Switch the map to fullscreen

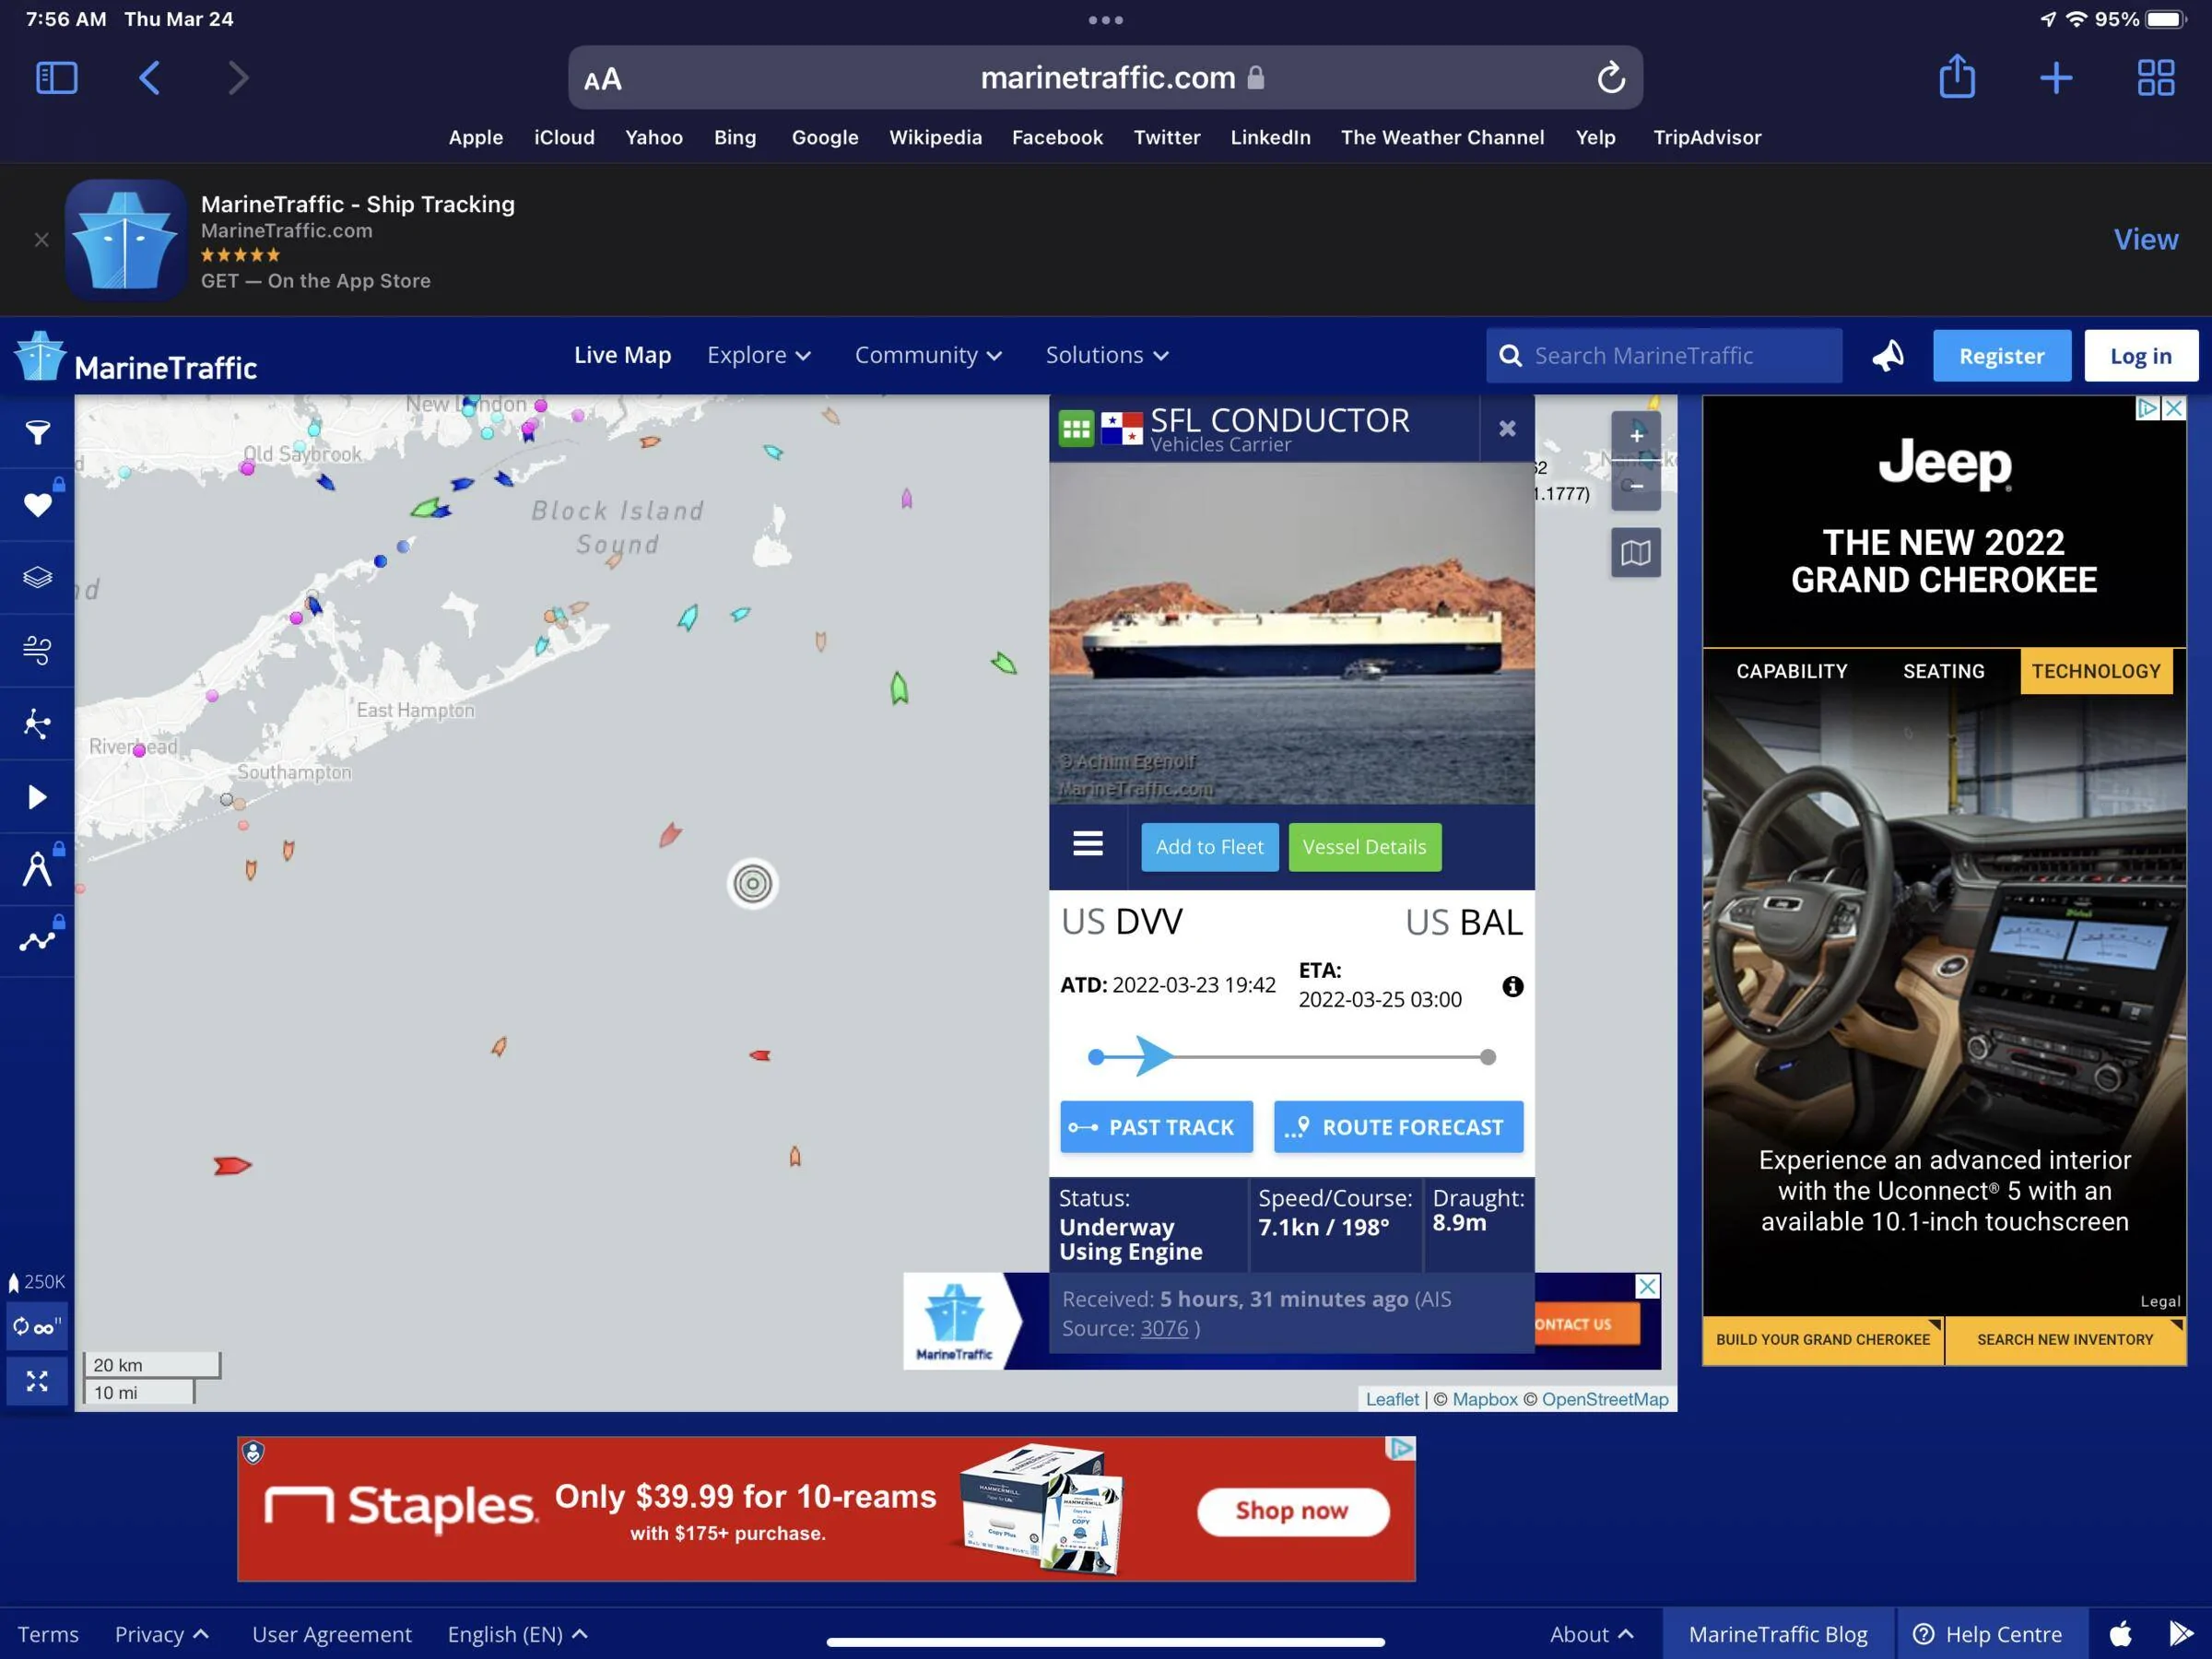[x=37, y=1381]
